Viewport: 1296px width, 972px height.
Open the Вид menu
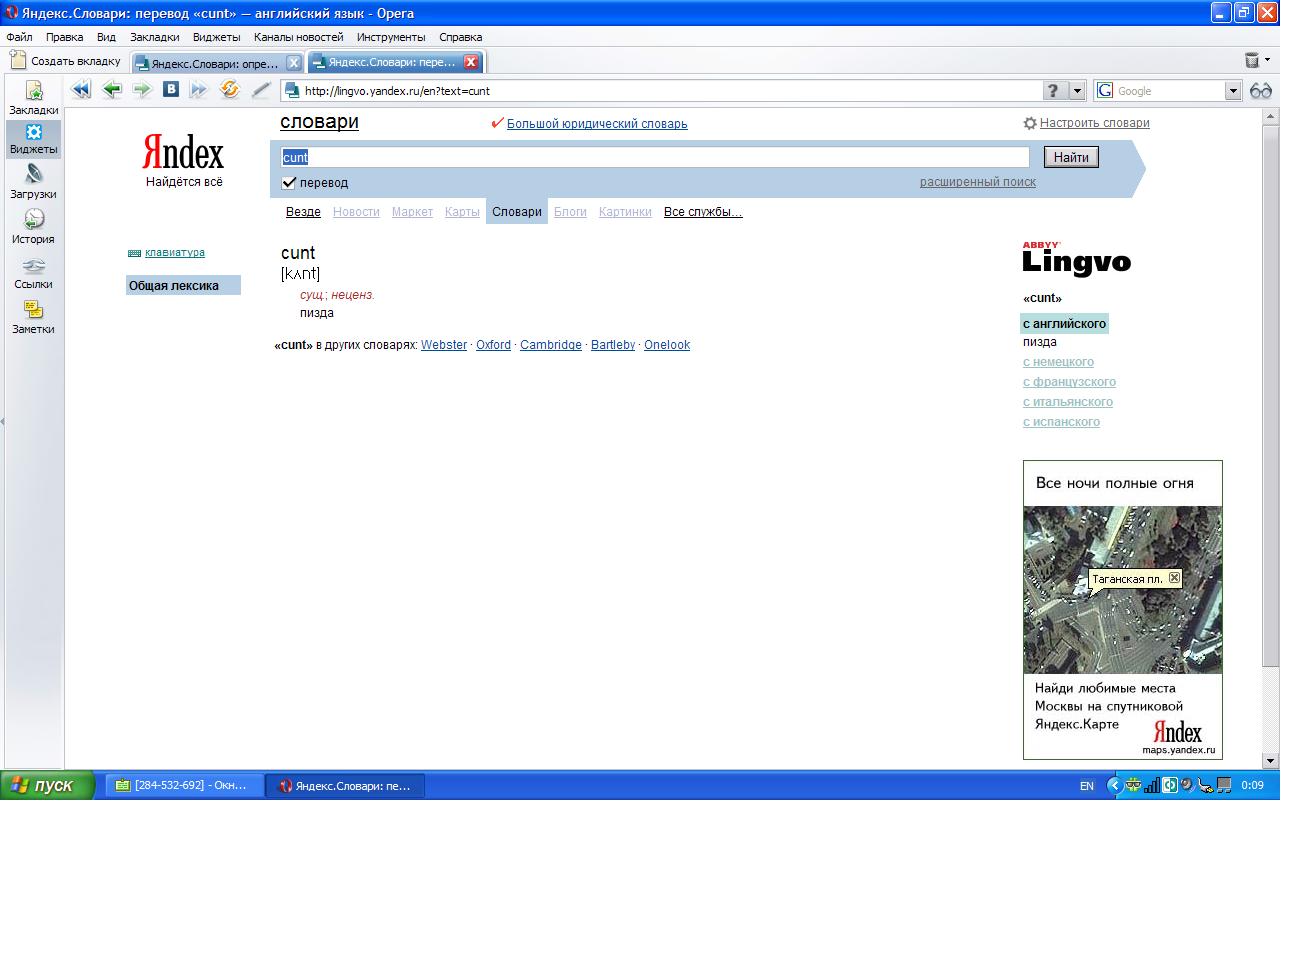[x=106, y=37]
